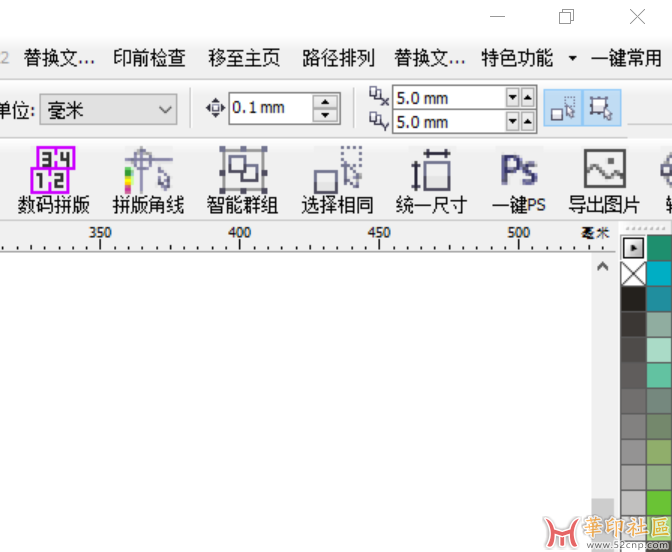Click the 毫米 ruler unit label
The height and width of the screenshot is (552, 672).
[595, 233]
